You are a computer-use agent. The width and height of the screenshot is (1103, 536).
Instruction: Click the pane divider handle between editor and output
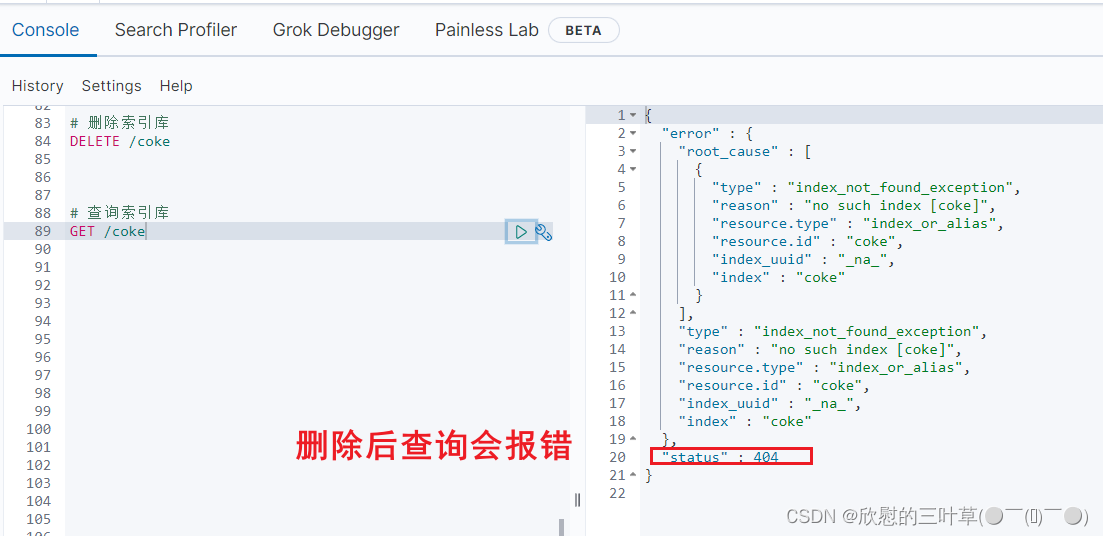578,499
